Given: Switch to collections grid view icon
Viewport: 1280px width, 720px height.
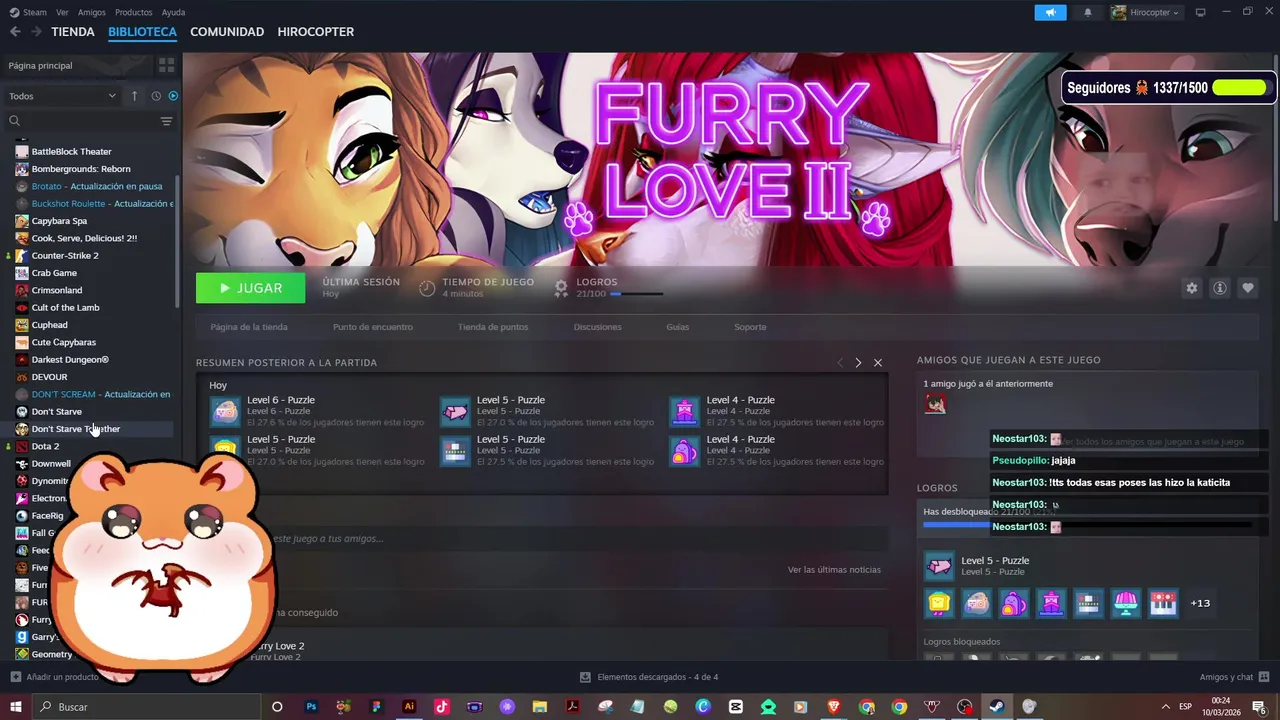Looking at the screenshot, I should point(166,65).
